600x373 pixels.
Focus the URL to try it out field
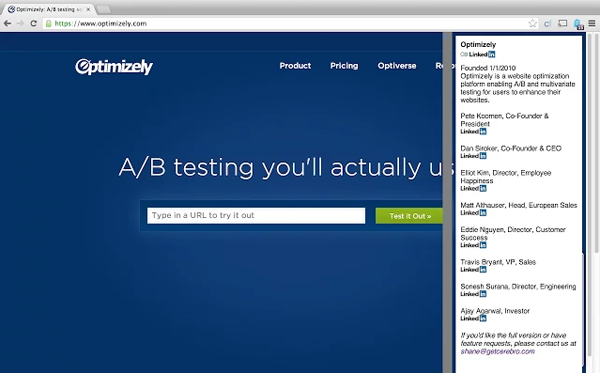click(256, 216)
